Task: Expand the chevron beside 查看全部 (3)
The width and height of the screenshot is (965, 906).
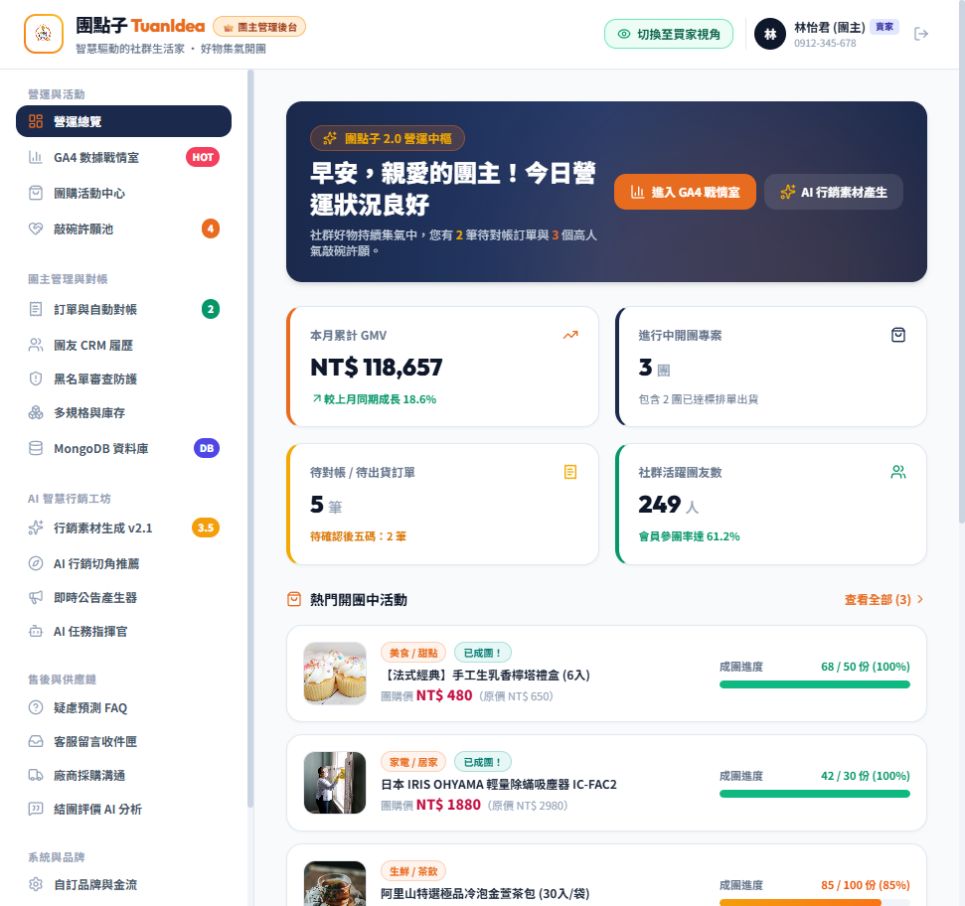Action: click(x=920, y=599)
